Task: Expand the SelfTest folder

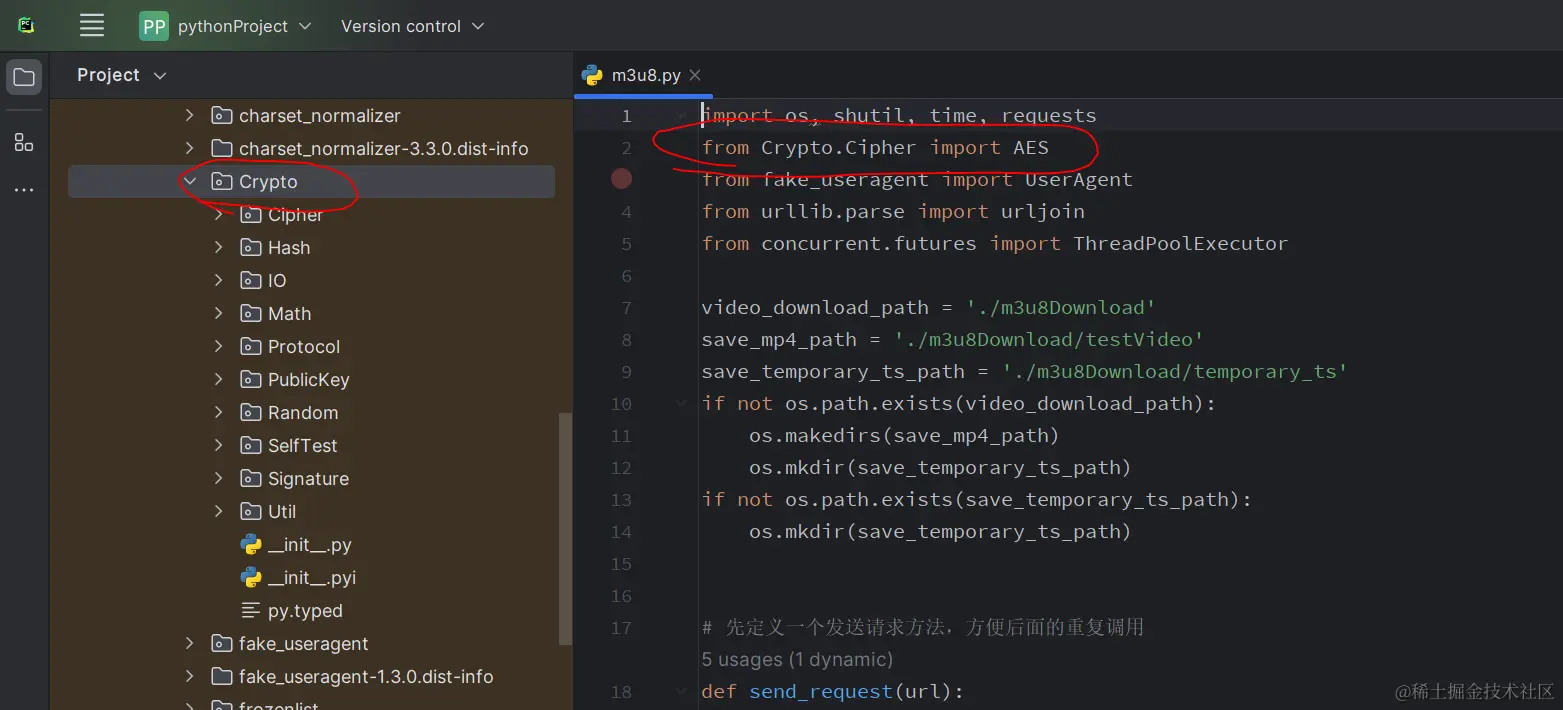Action: click(x=218, y=445)
